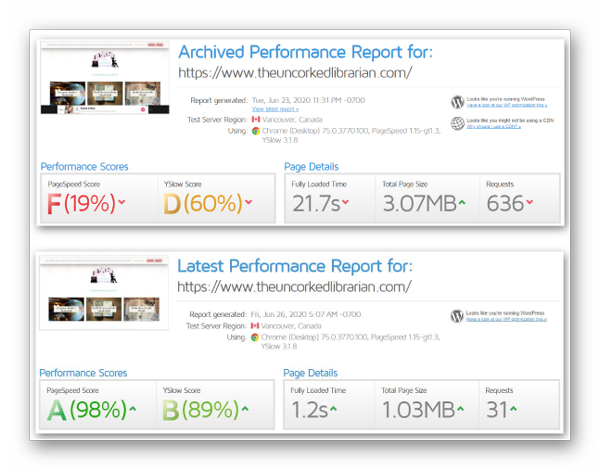The height and width of the screenshot is (470, 600).
Task: Click the Tue, Jun 23, 2020 report date
Action: coord(308,100)
